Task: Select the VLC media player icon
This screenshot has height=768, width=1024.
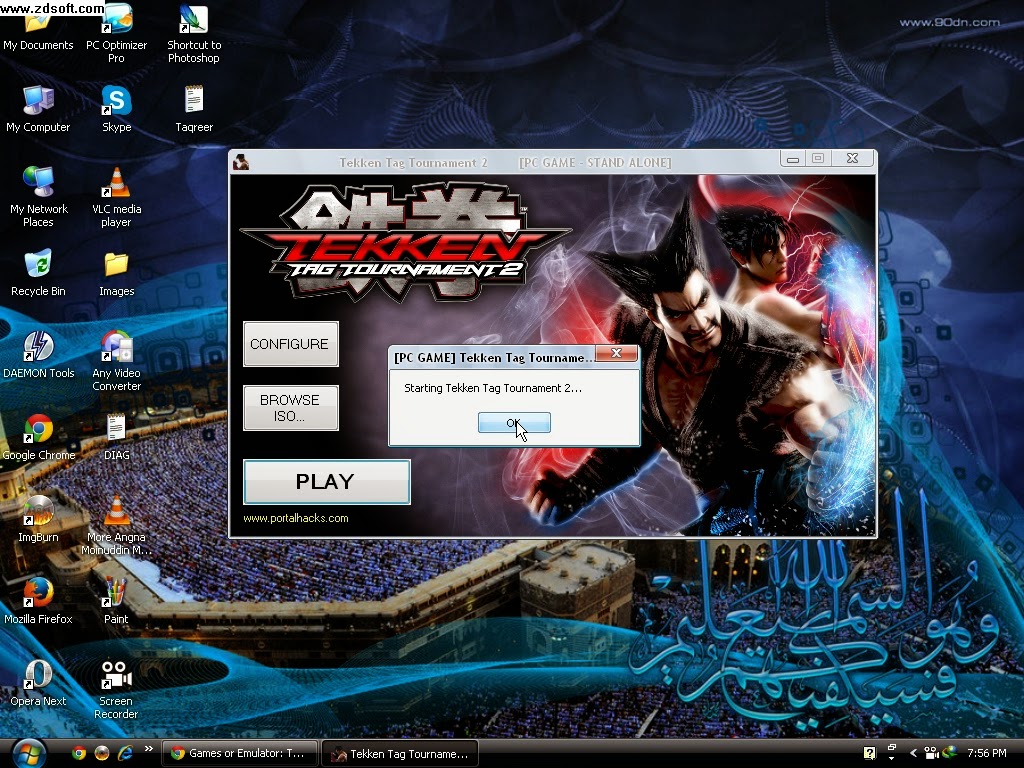Action: (116, 197)
